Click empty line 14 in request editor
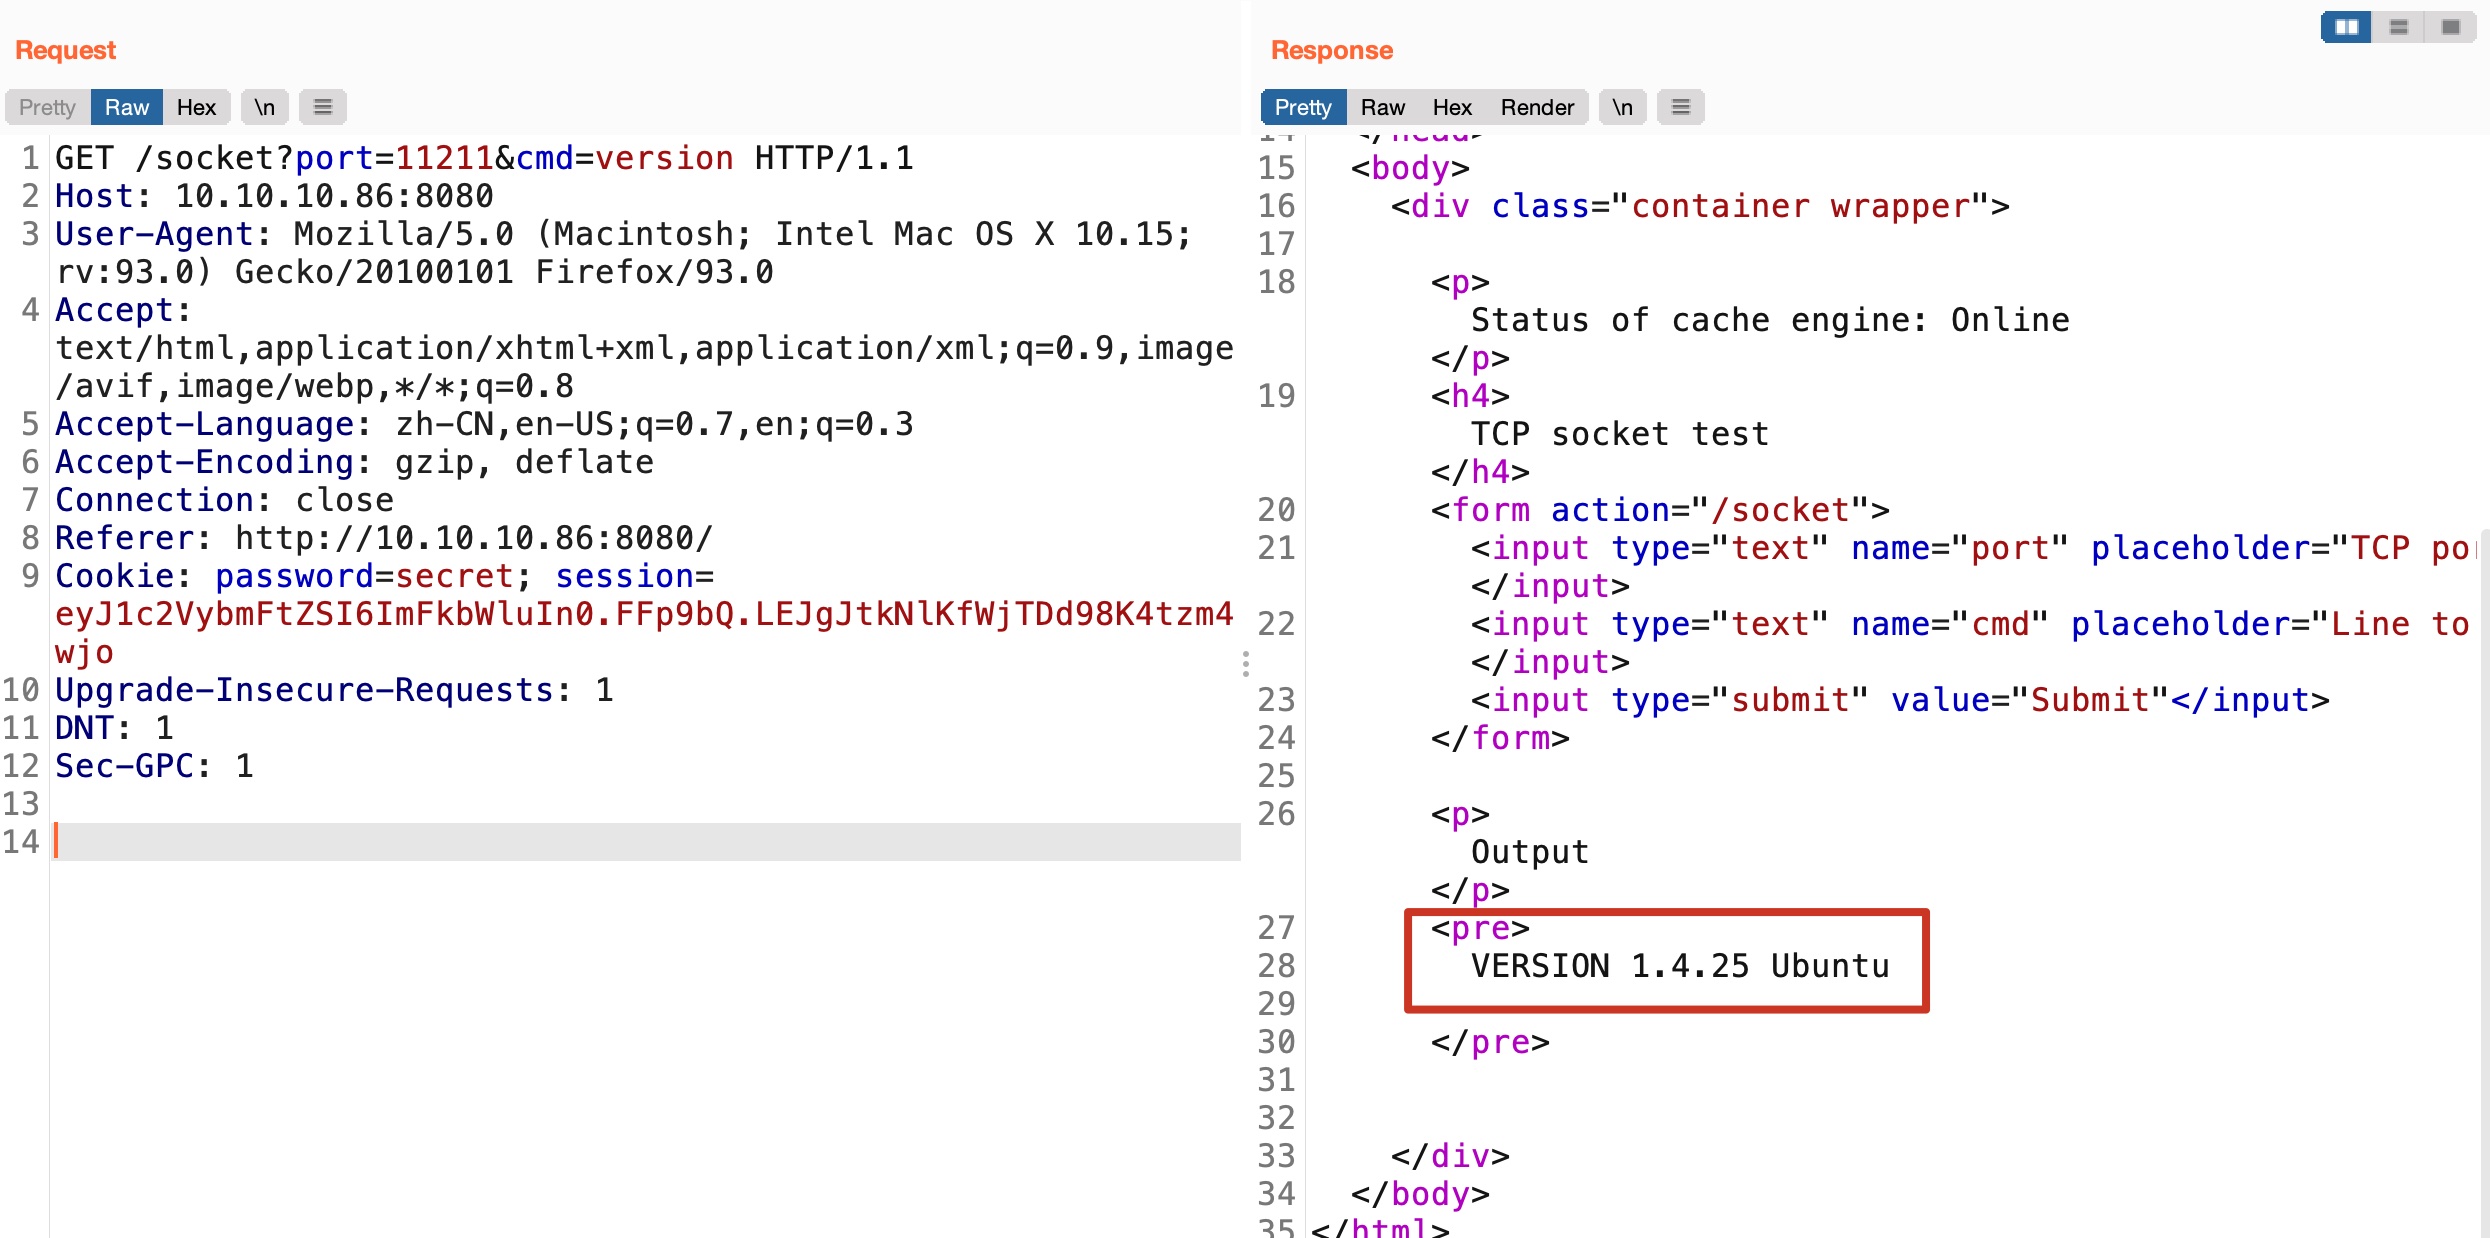 pyautogui.click(x=640, y=842)
